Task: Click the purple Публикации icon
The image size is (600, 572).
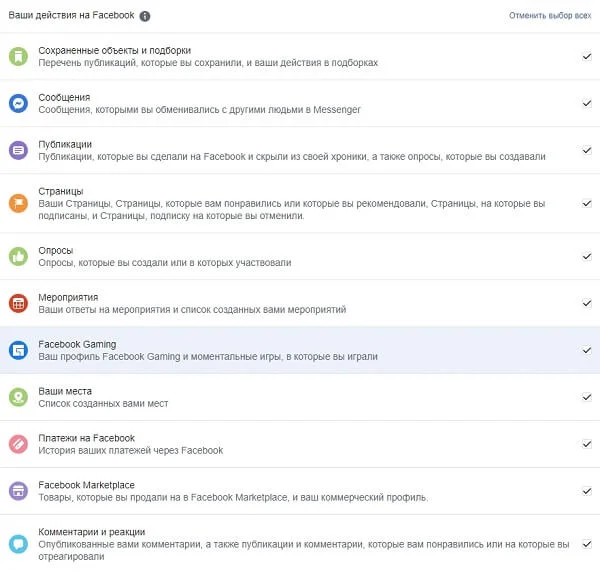Action: tap(18, 150)
